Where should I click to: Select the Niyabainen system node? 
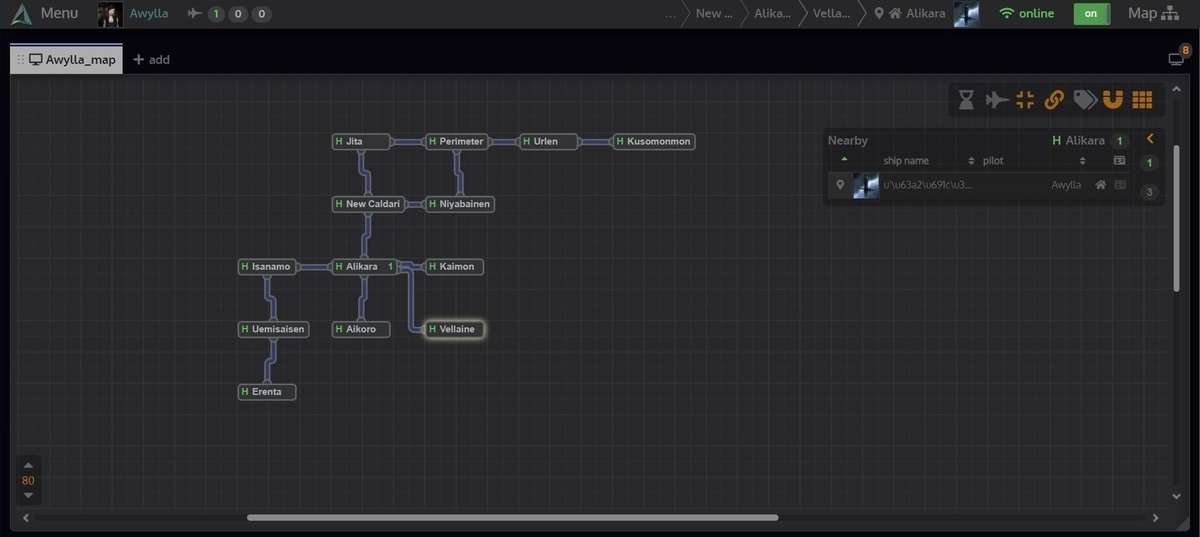(460, 204)
